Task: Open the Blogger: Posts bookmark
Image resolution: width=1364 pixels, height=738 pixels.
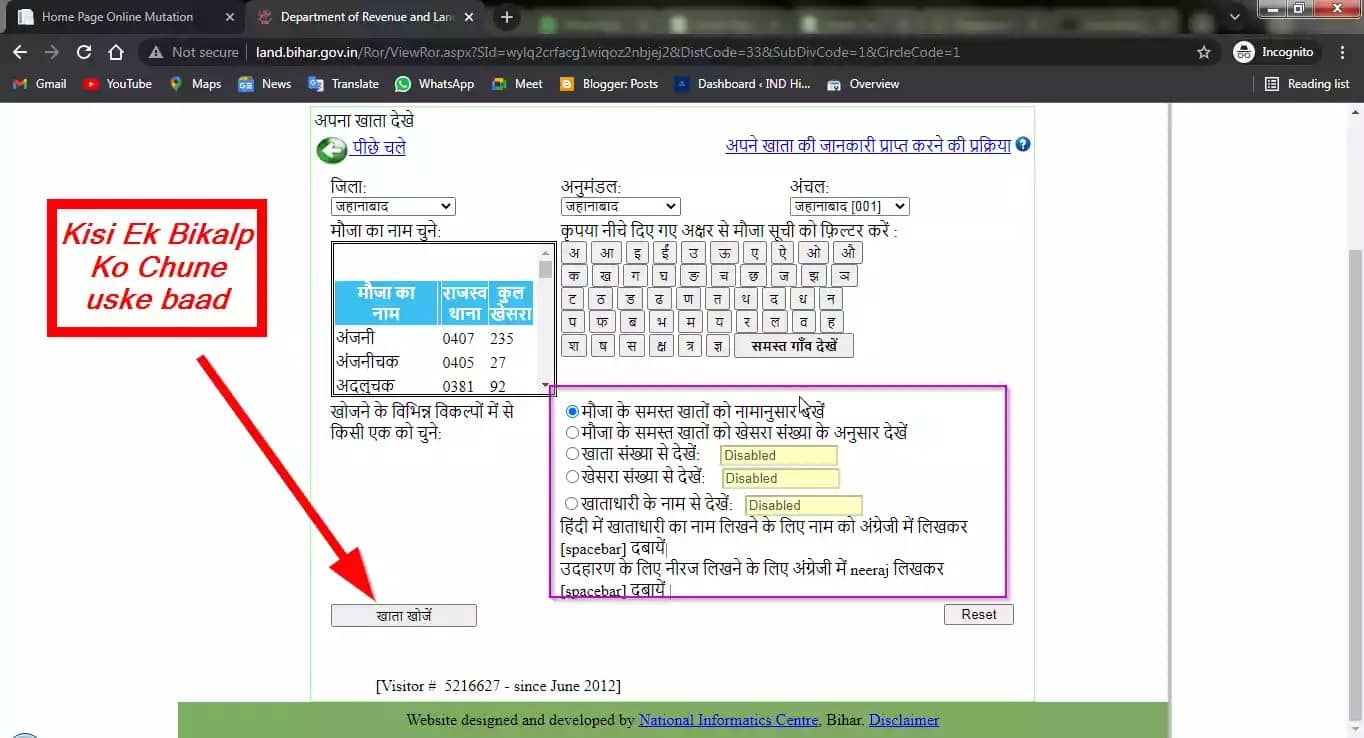Action: tap(609, 84)
